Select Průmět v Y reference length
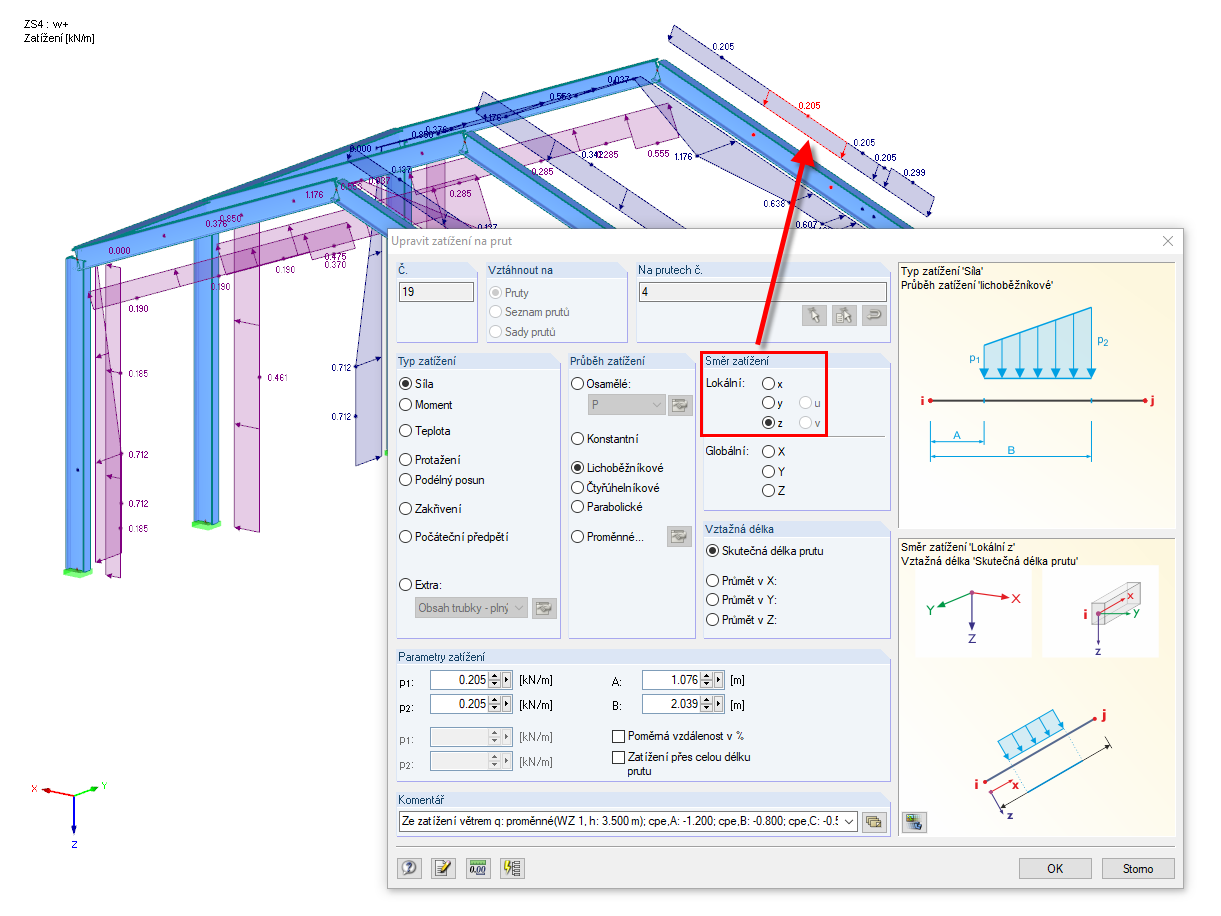 [712, 600]
